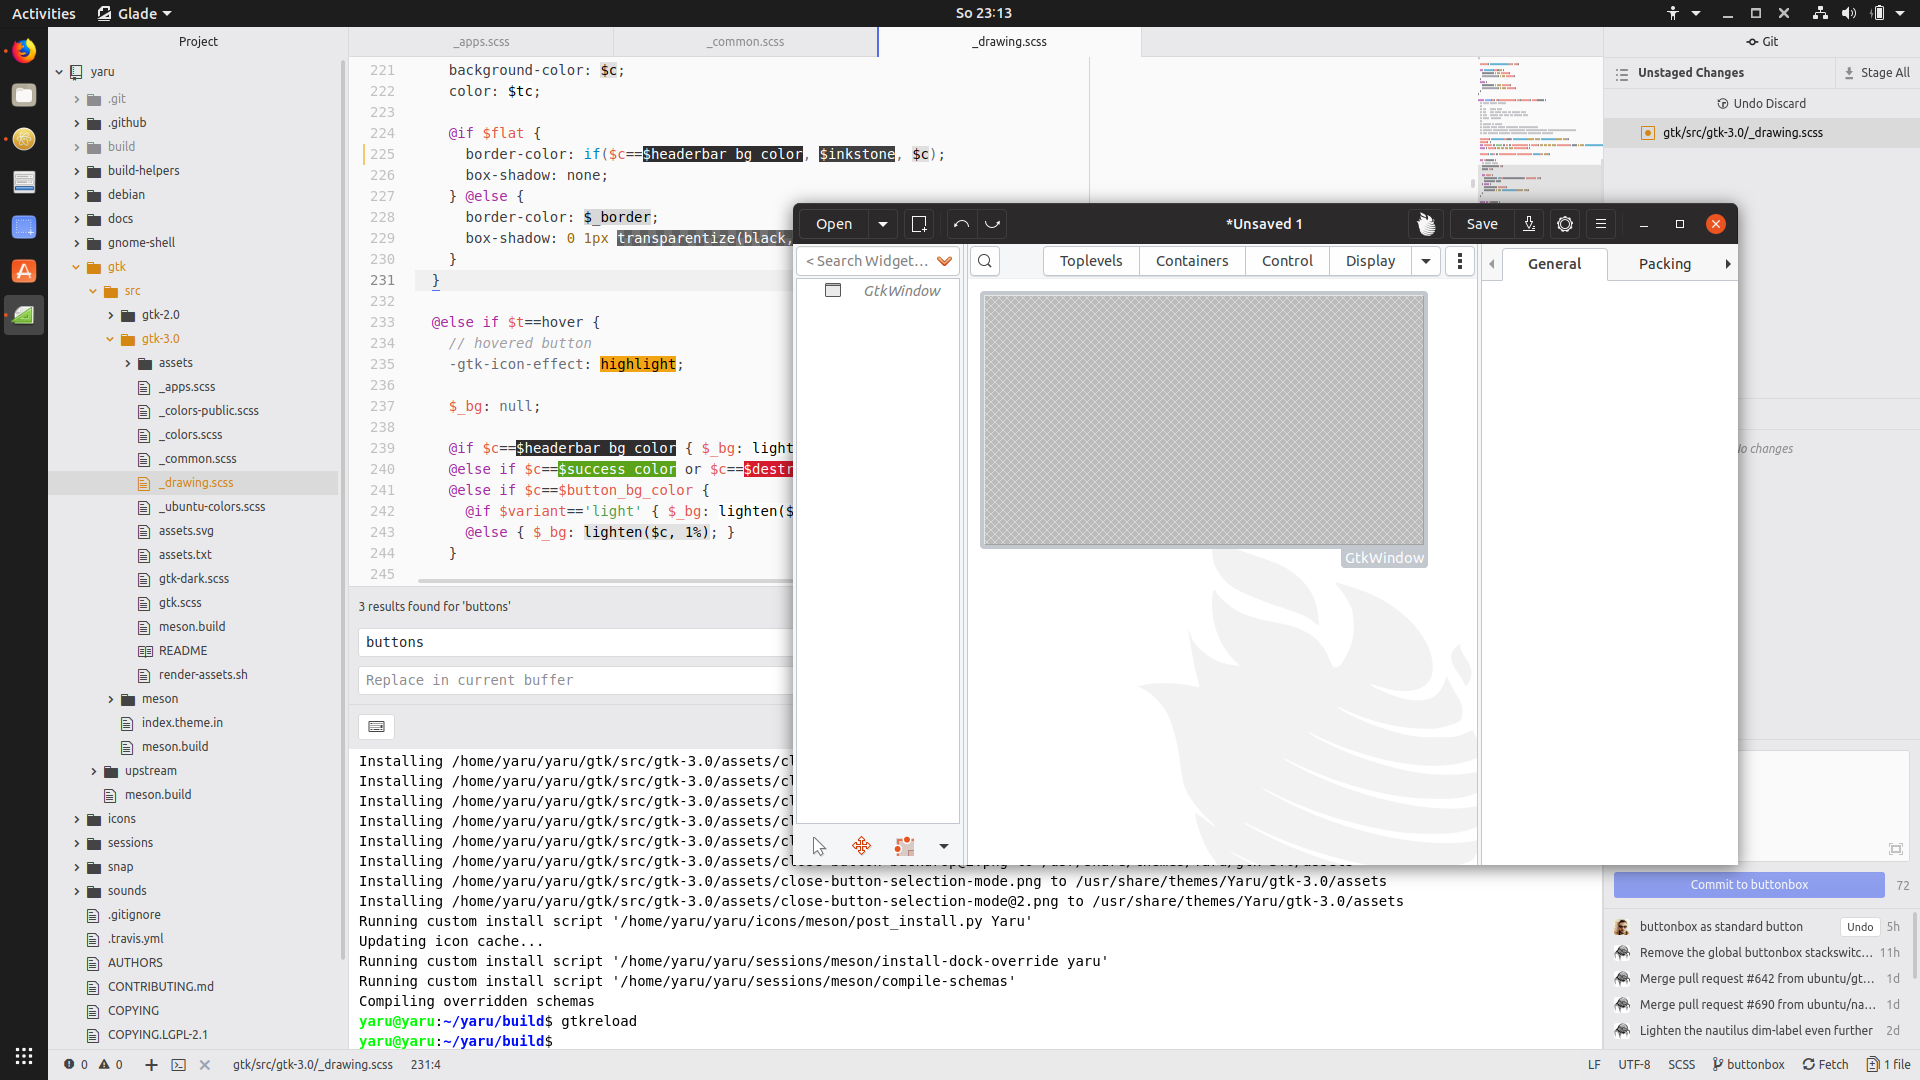Click the Stage All button
Image resolution: width=1920 pixels, height=1080 pixels.
tap(1877, 73)
